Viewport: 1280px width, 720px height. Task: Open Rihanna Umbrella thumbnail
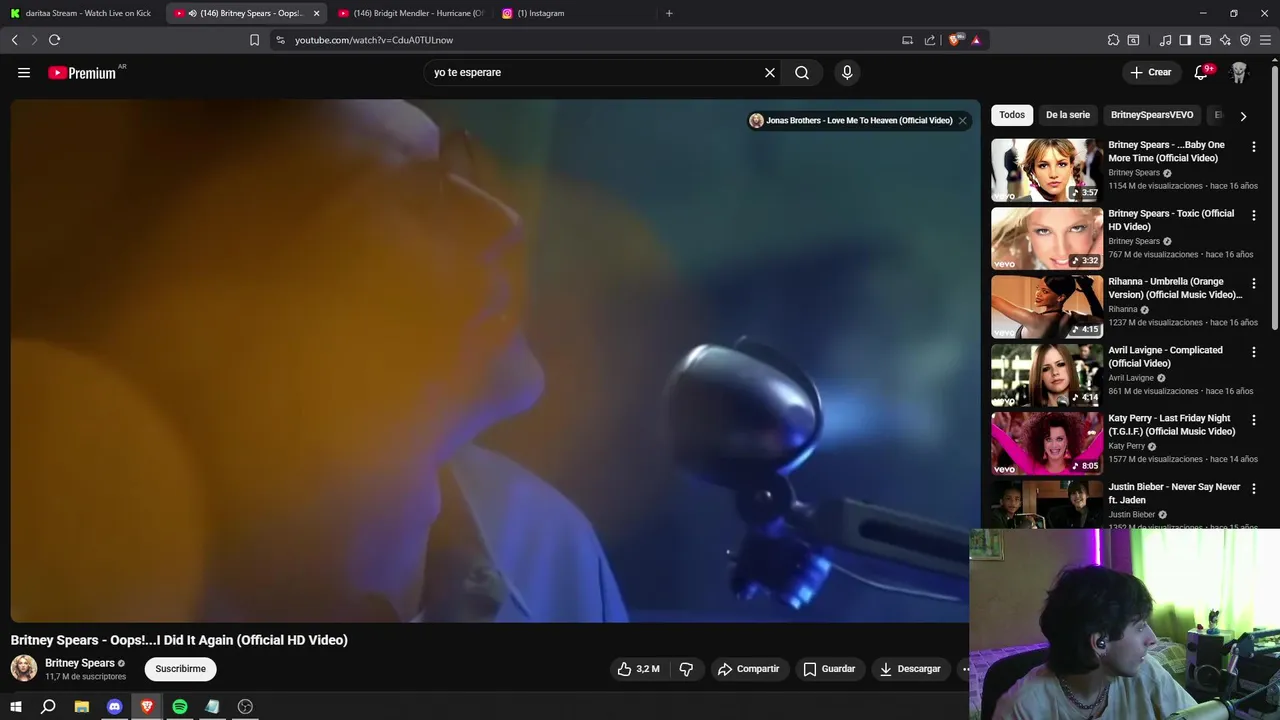click(x=1047, y=306)
